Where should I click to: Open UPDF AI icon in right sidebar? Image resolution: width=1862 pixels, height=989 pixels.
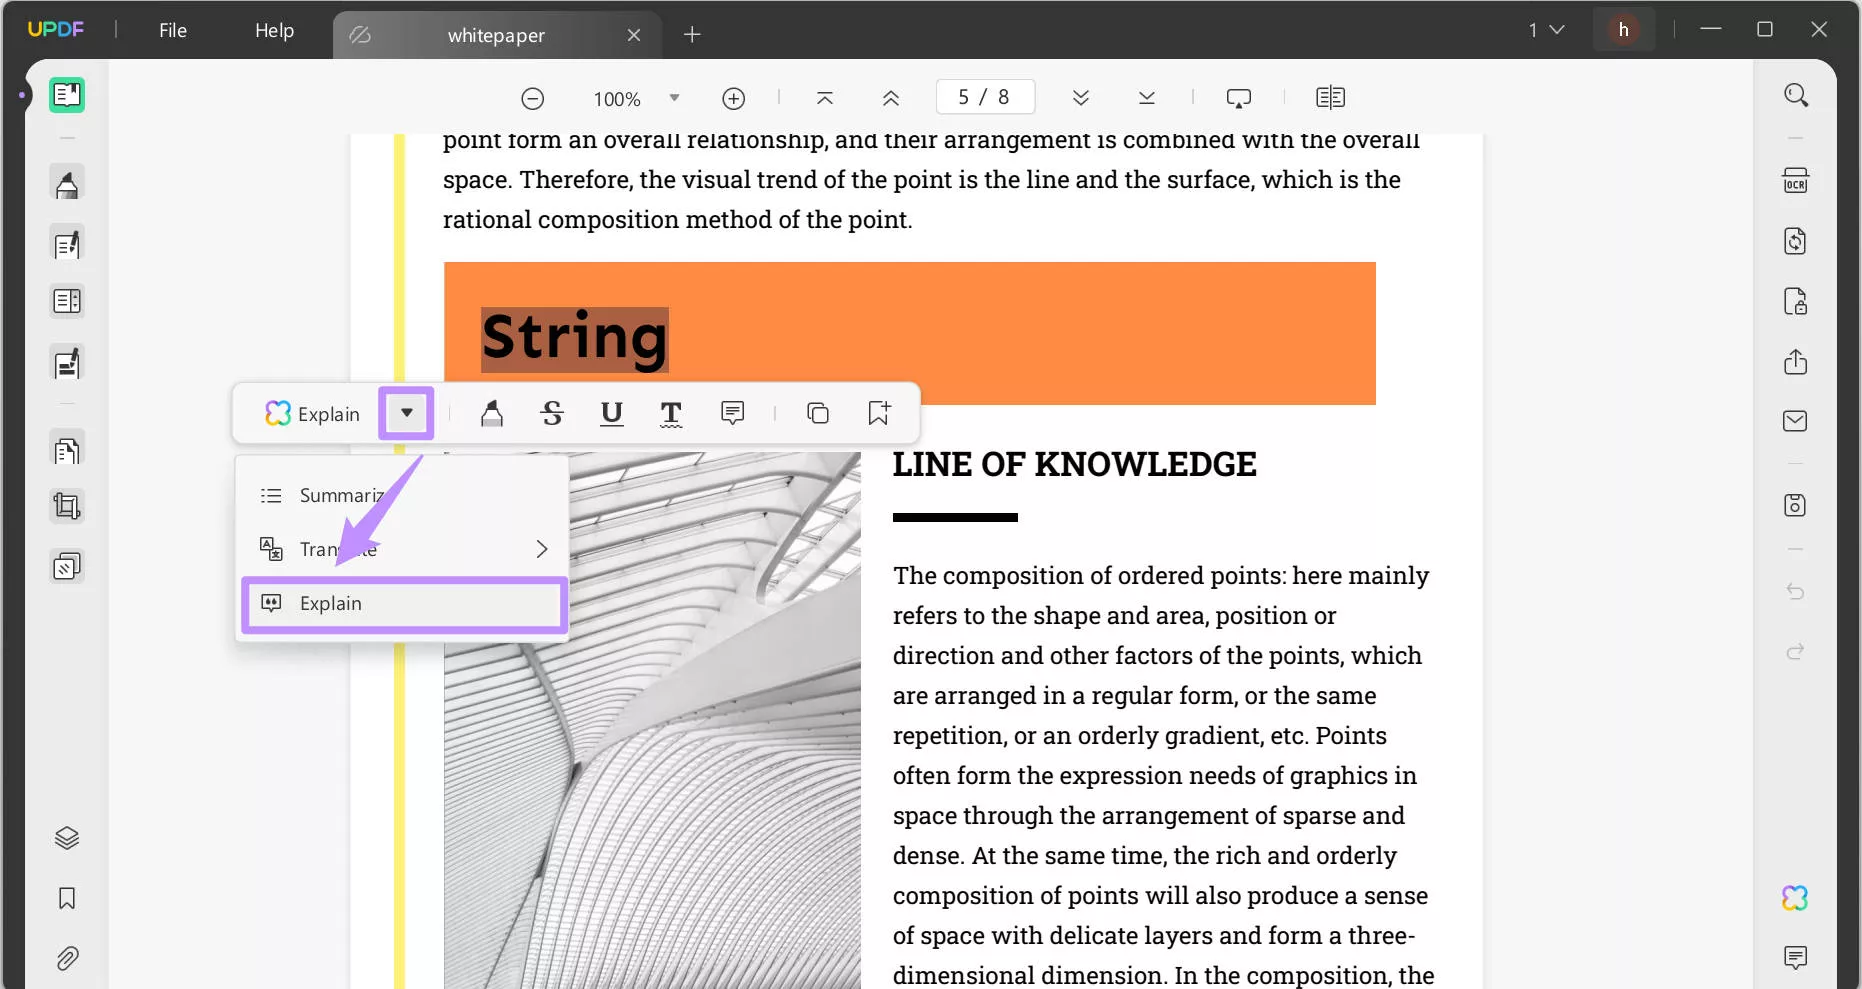(x=1796, y=898)
